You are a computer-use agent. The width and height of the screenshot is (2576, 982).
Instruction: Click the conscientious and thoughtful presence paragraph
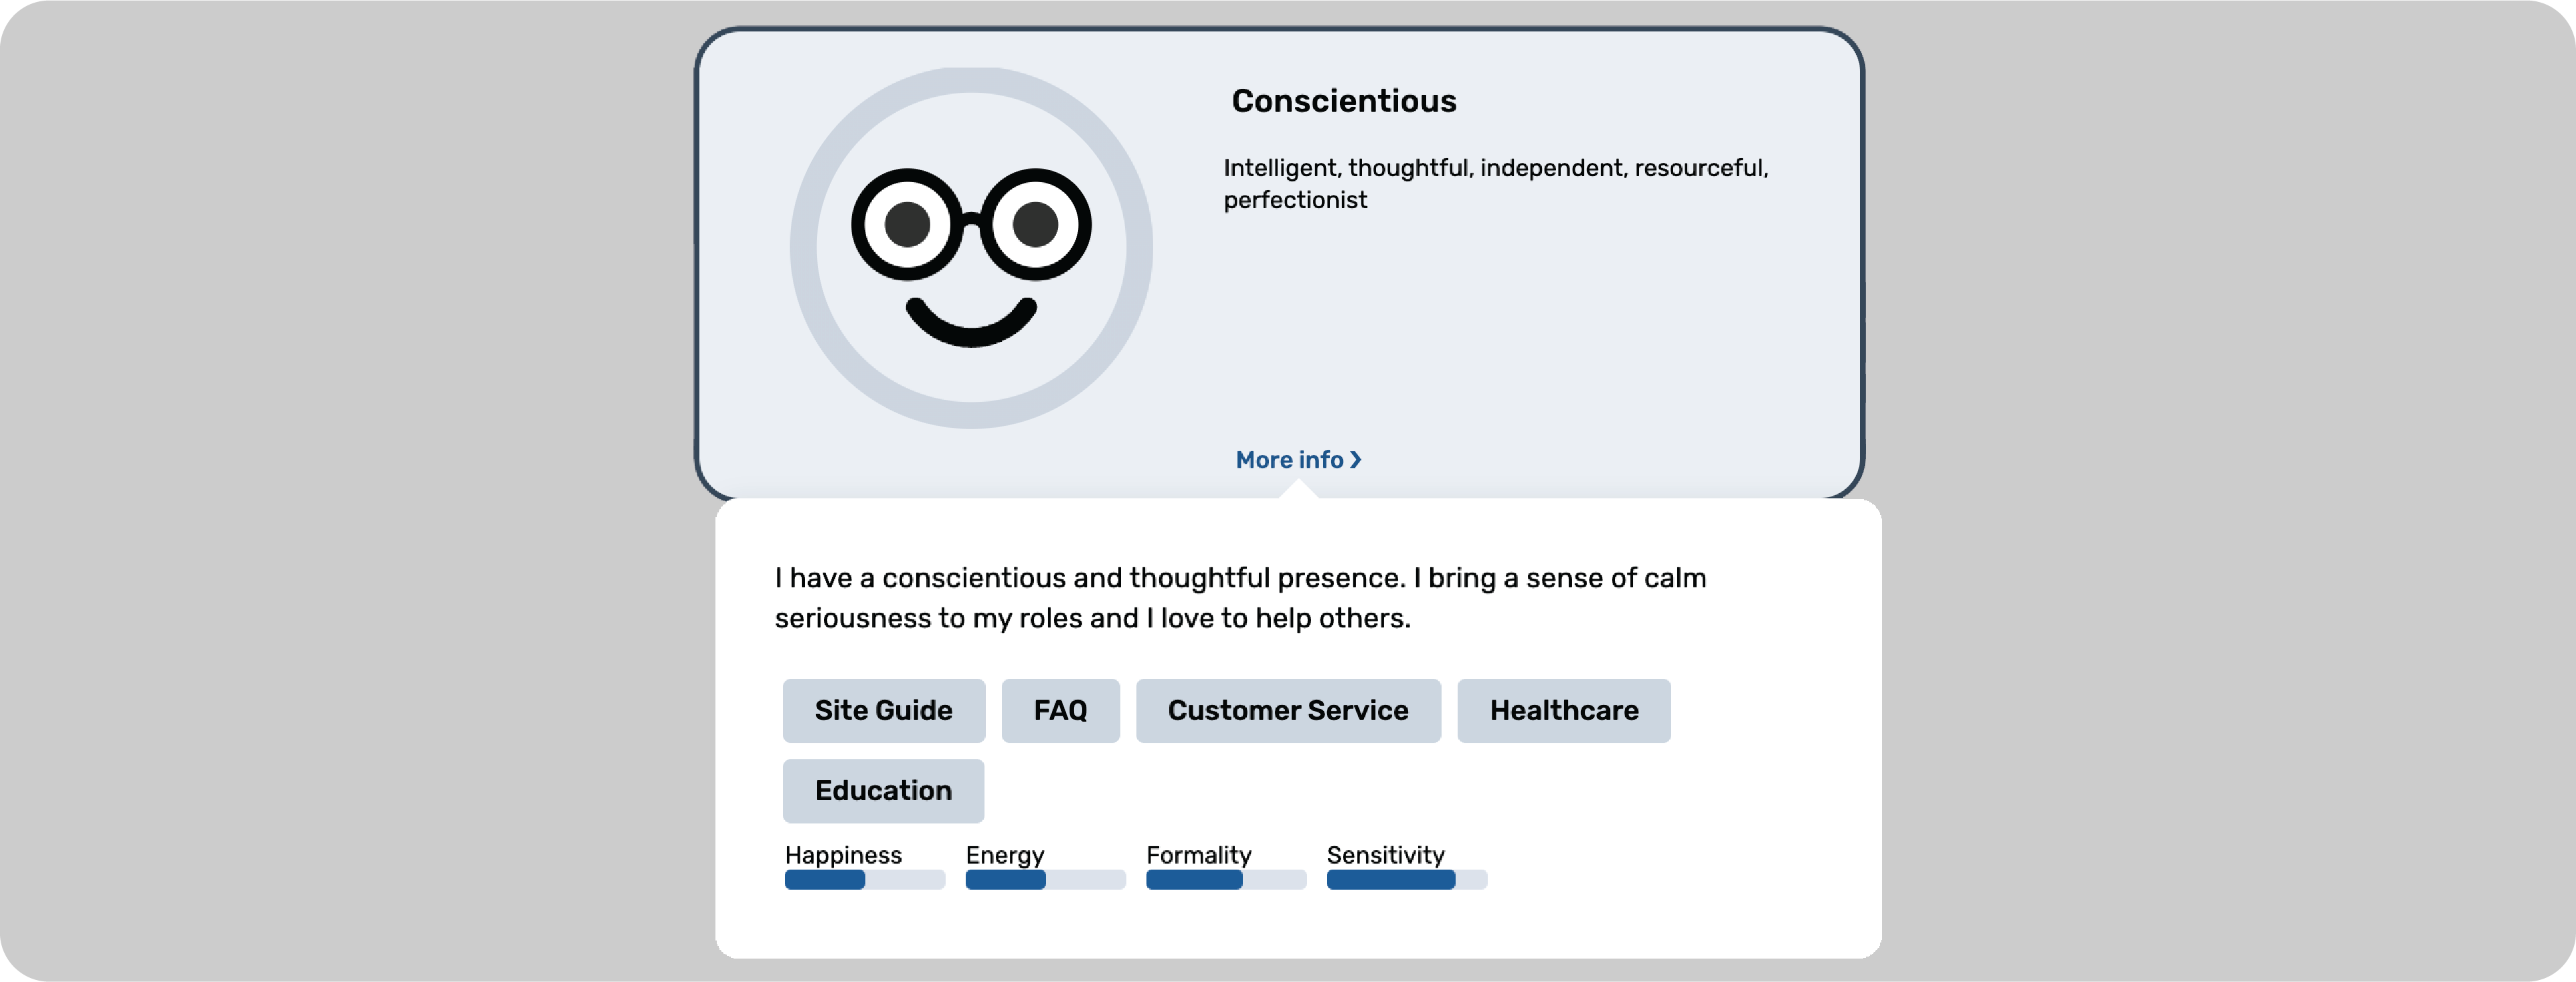1239,598
